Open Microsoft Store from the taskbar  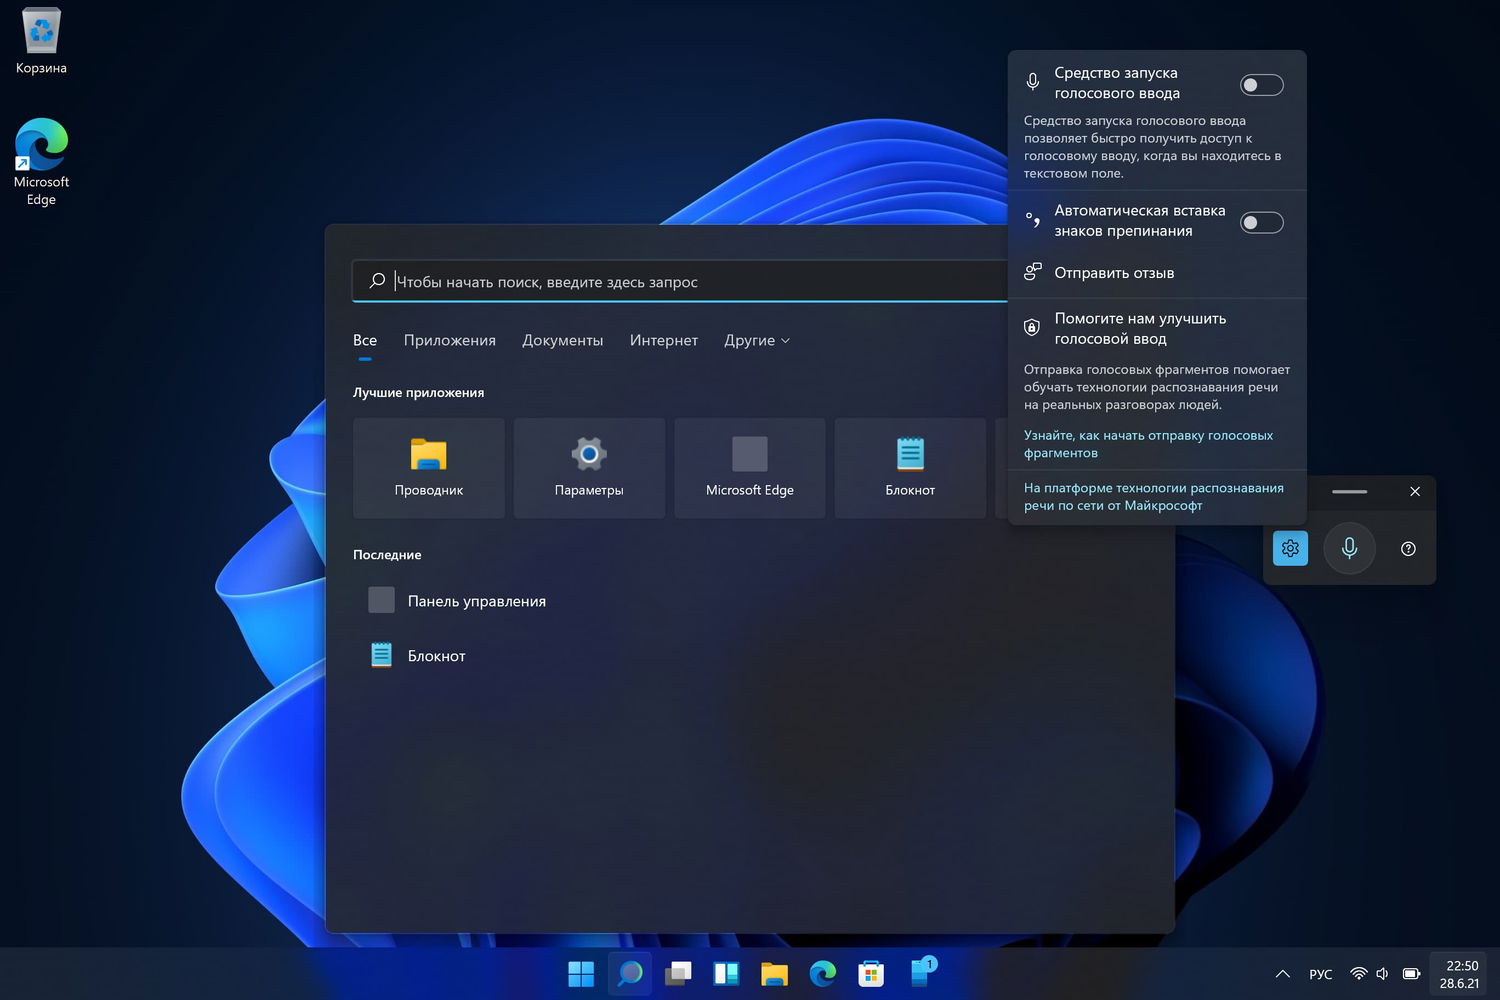point(871,973)
